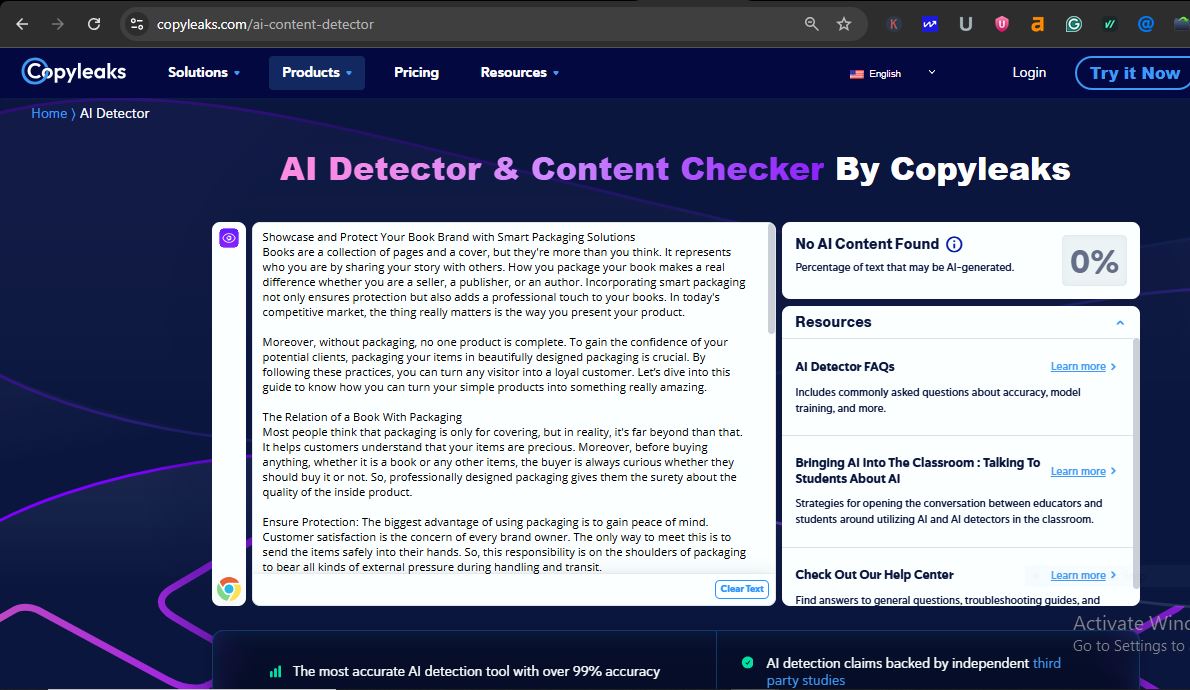Click the purple eye icon beside text box
The width and height of the screenshot is (1190, 690).
[x=229, y=238]
